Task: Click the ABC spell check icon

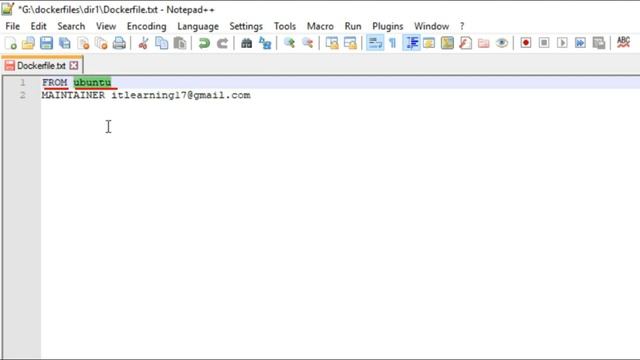Action: [x=623, y=42]
